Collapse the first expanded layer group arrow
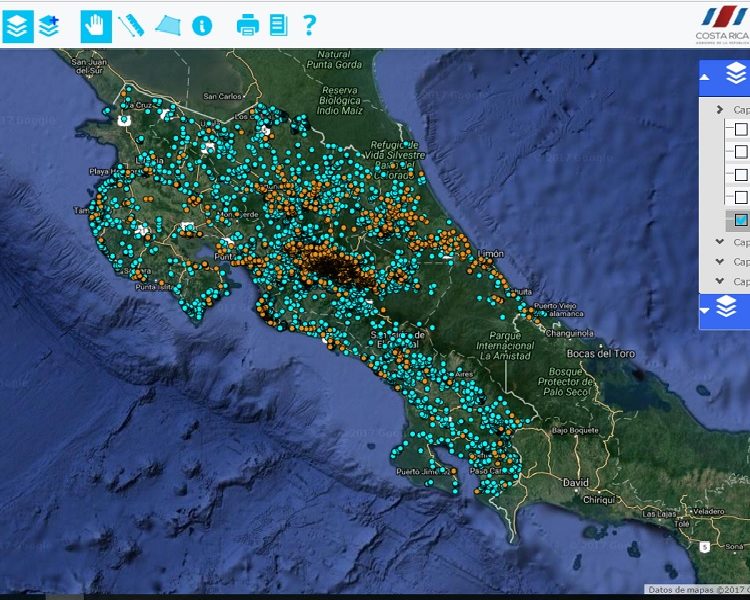This screenshot has width=750, height=600. click(x=720, y=110)
